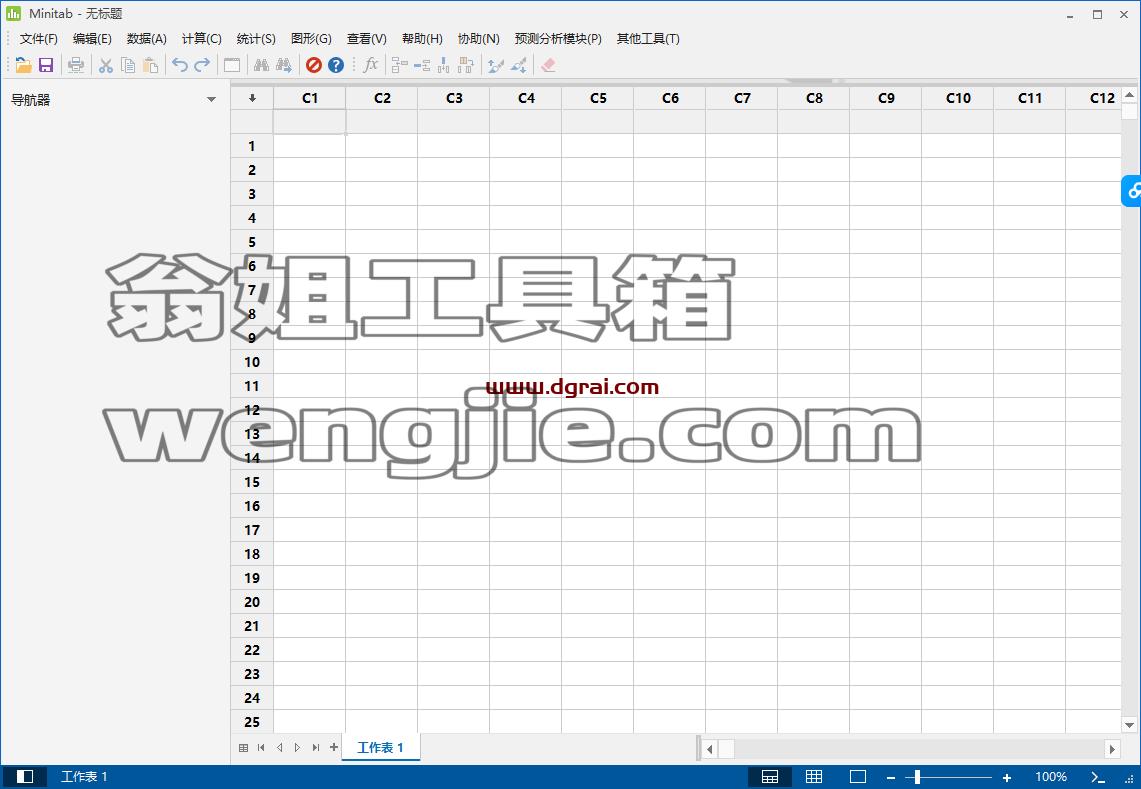Image resolution: width=1141 pixels, height=789 pixels.
Task: Click the vertical scrollbar up arrow
Action: pyautogui.click(x=1129, y=95)
